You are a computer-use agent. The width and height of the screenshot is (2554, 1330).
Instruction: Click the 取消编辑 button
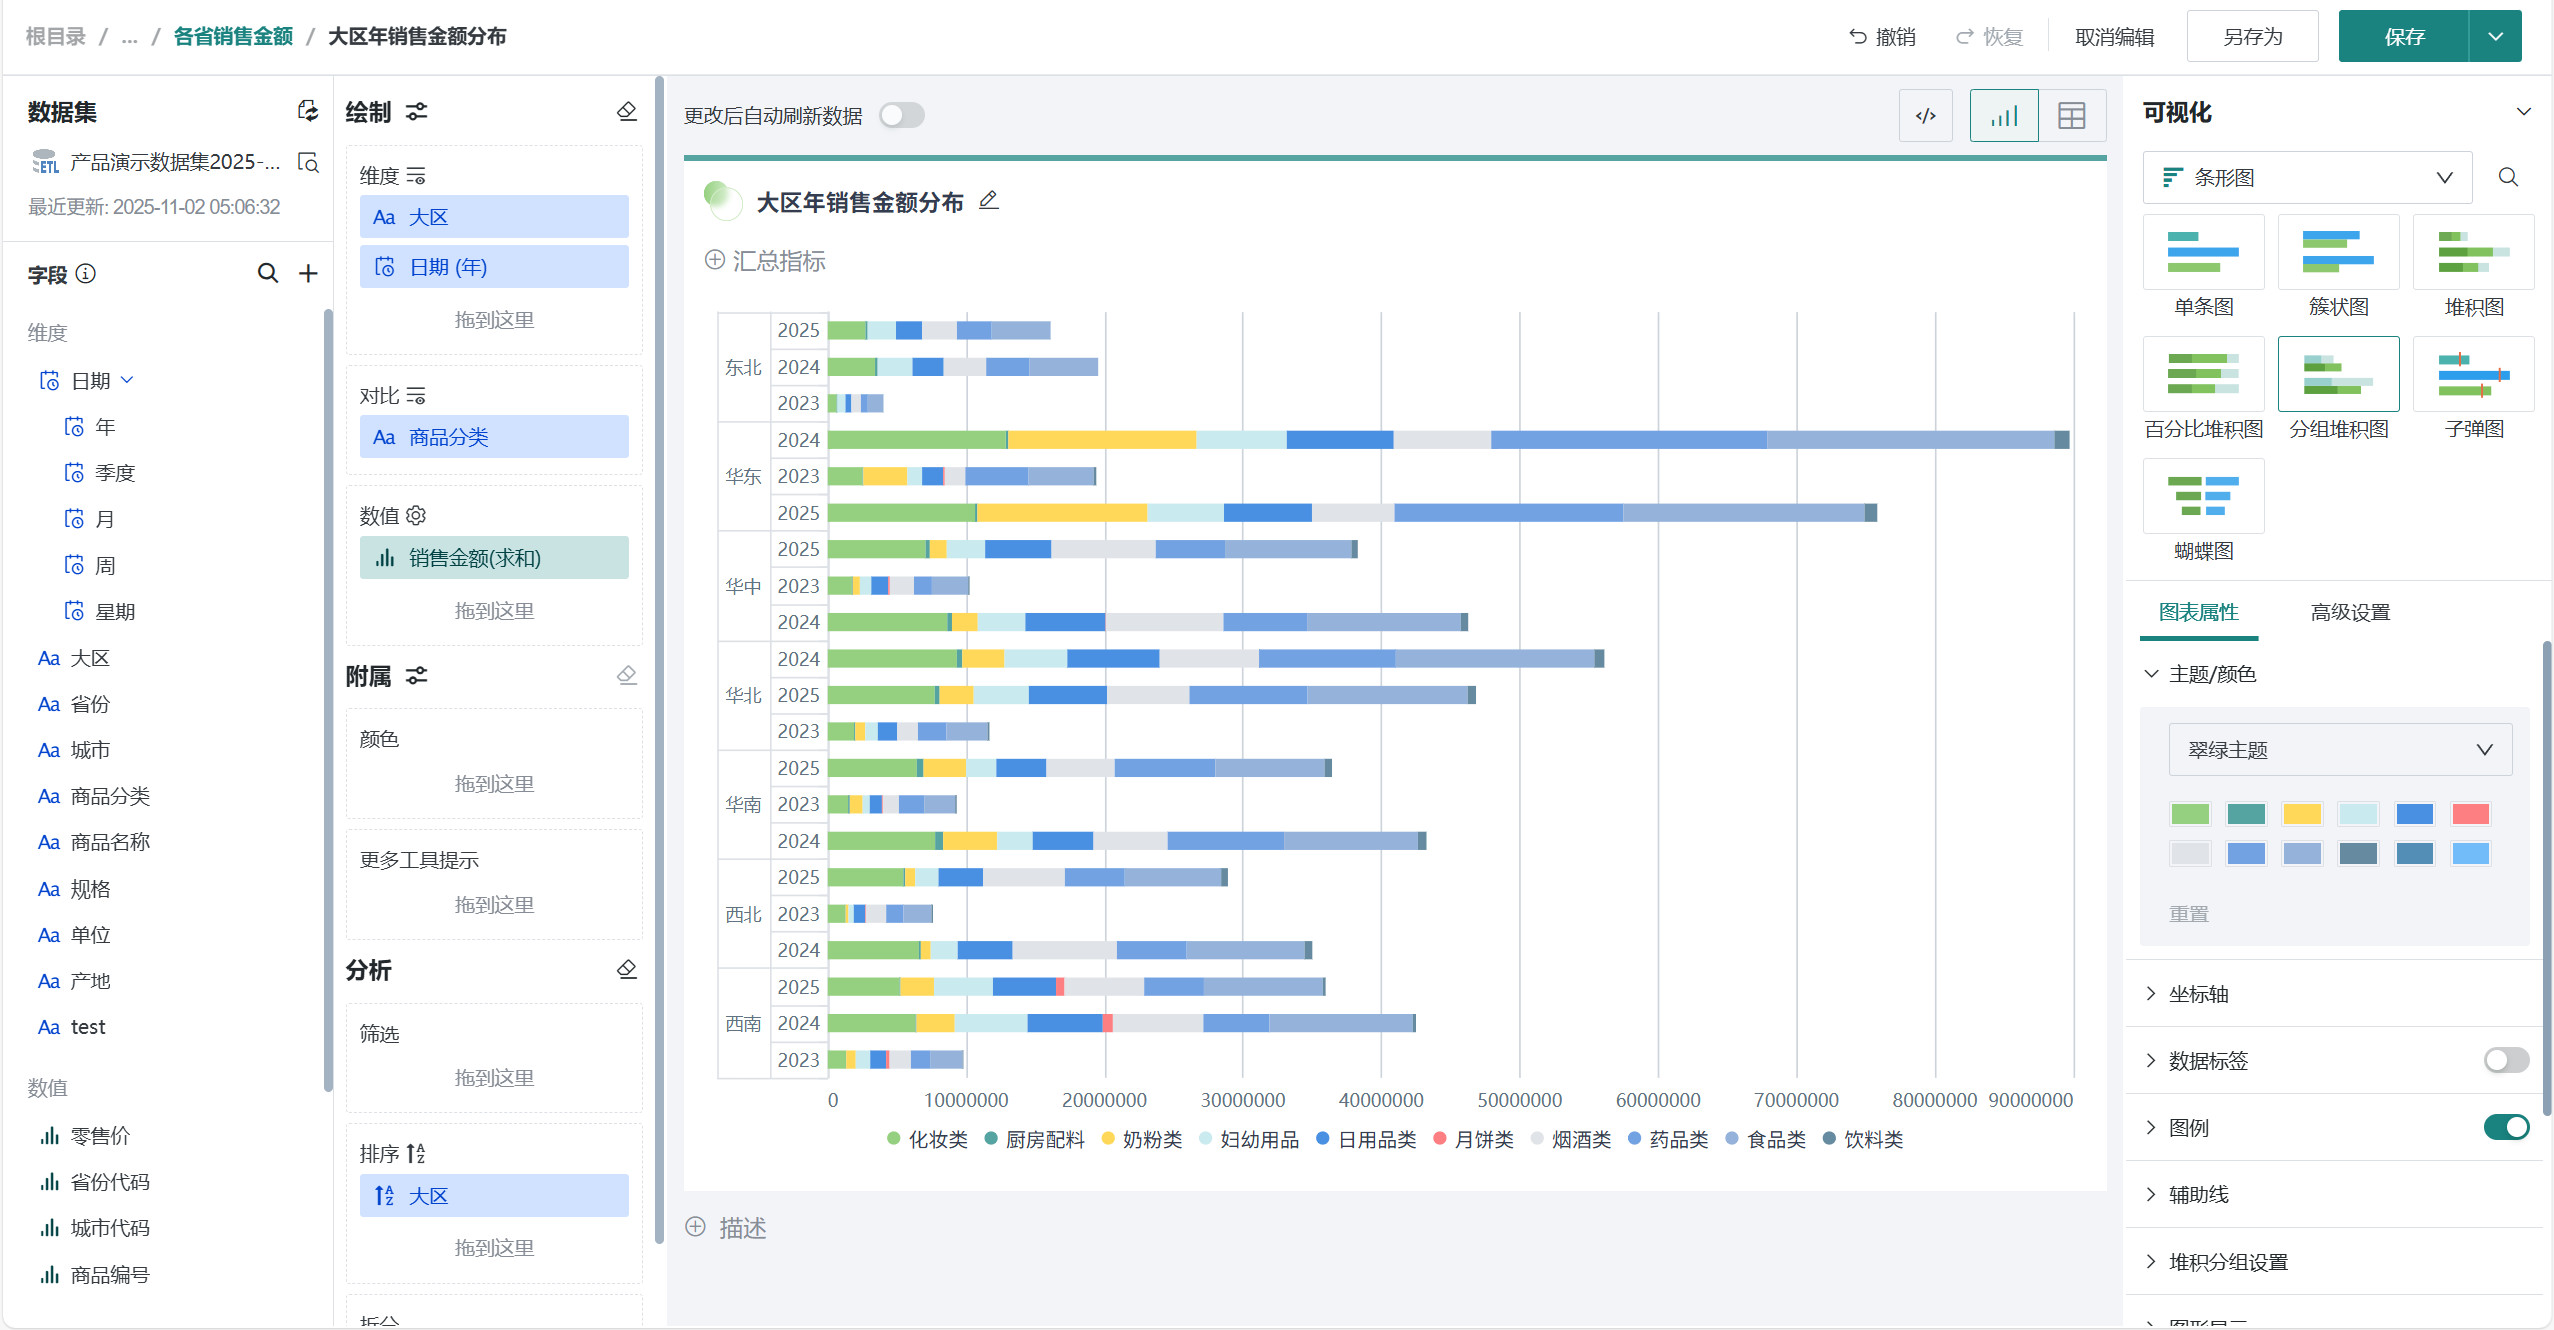click(2114, 37)
